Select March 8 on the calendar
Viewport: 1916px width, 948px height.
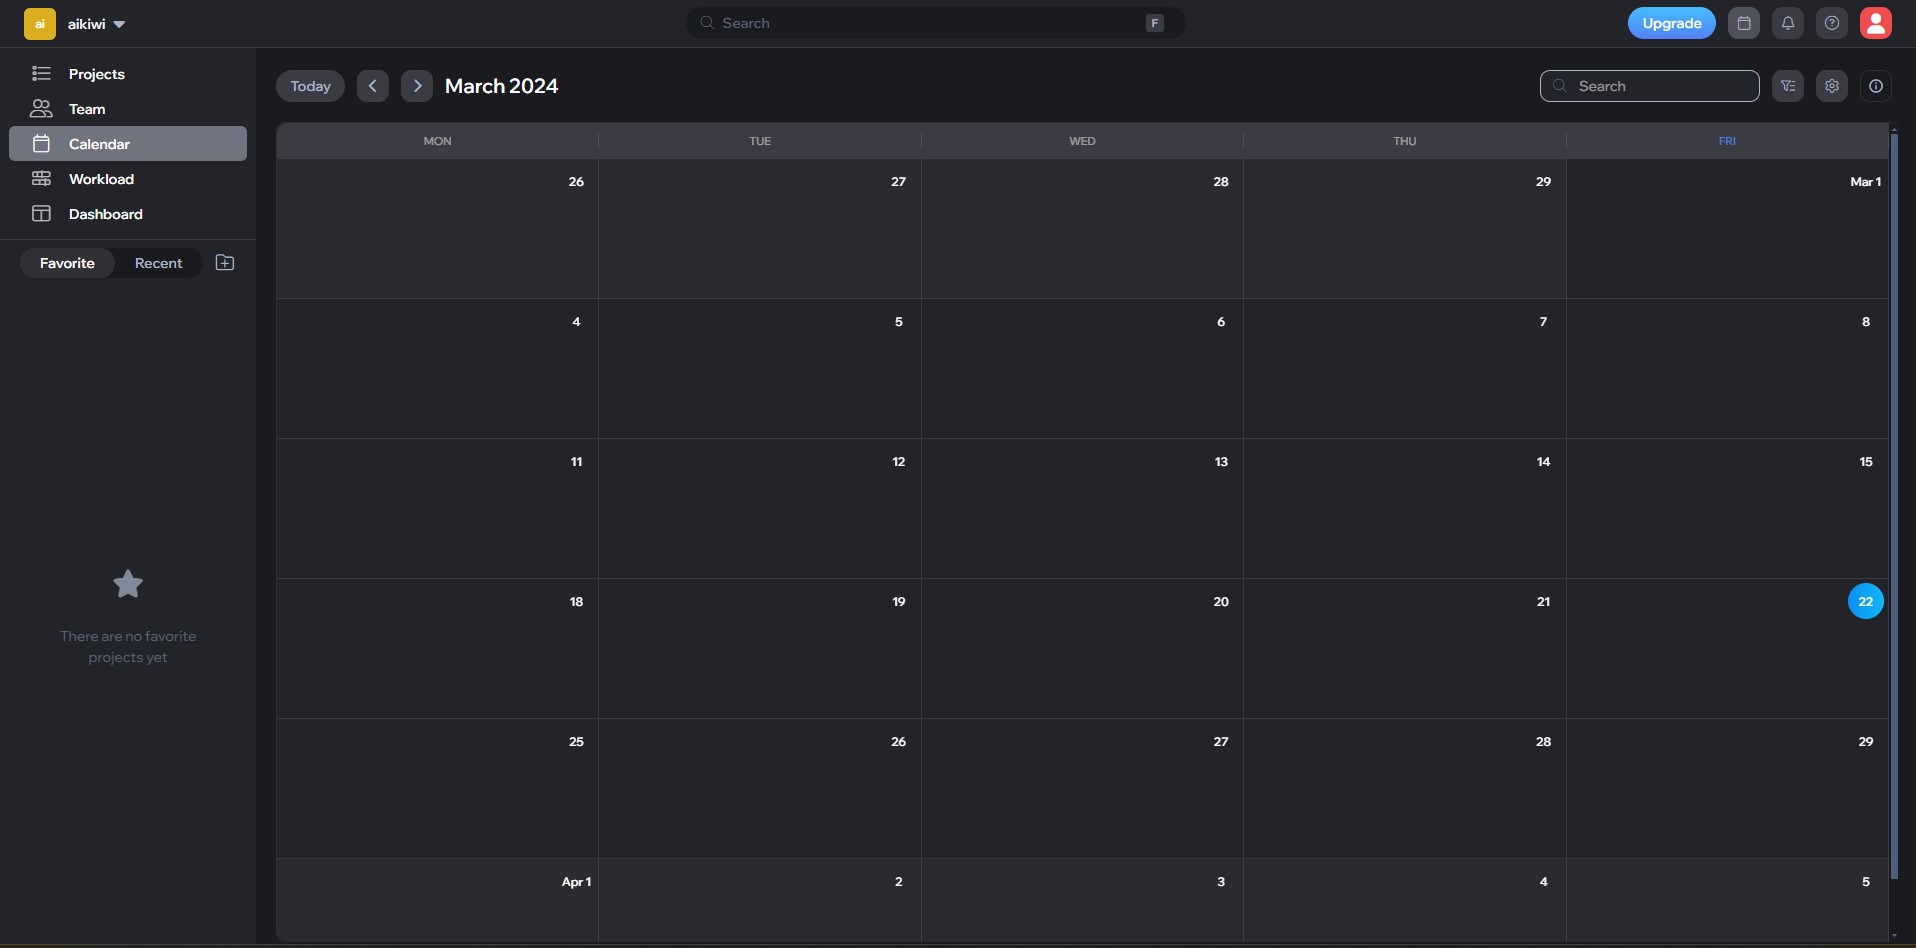pyautogui.click(x=1727, y=369)
